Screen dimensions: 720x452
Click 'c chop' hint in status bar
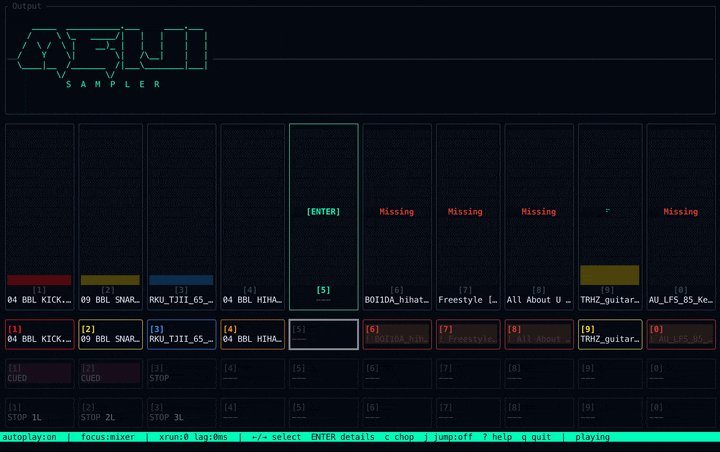(x=399, y=437)
